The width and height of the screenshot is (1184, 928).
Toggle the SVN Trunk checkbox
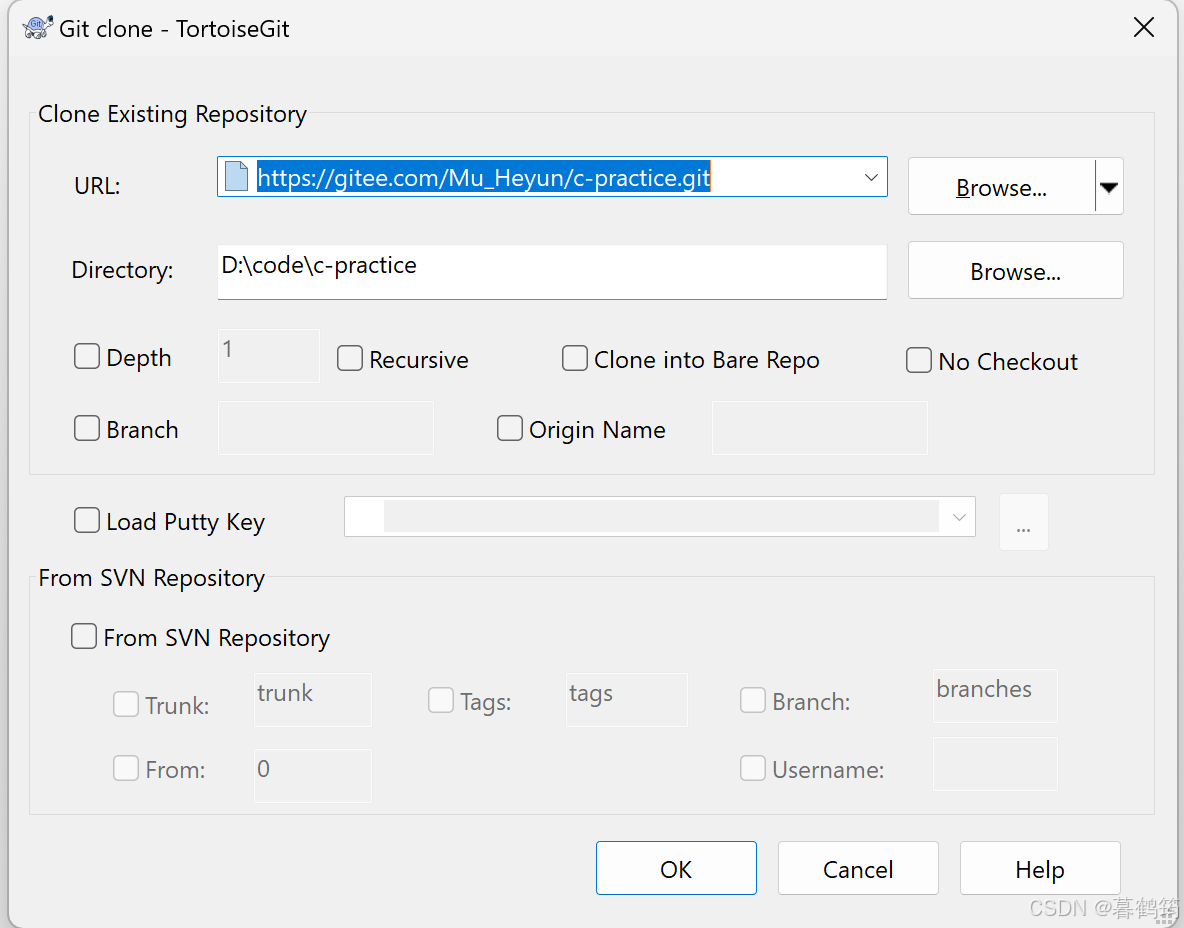tap(126, 704)
